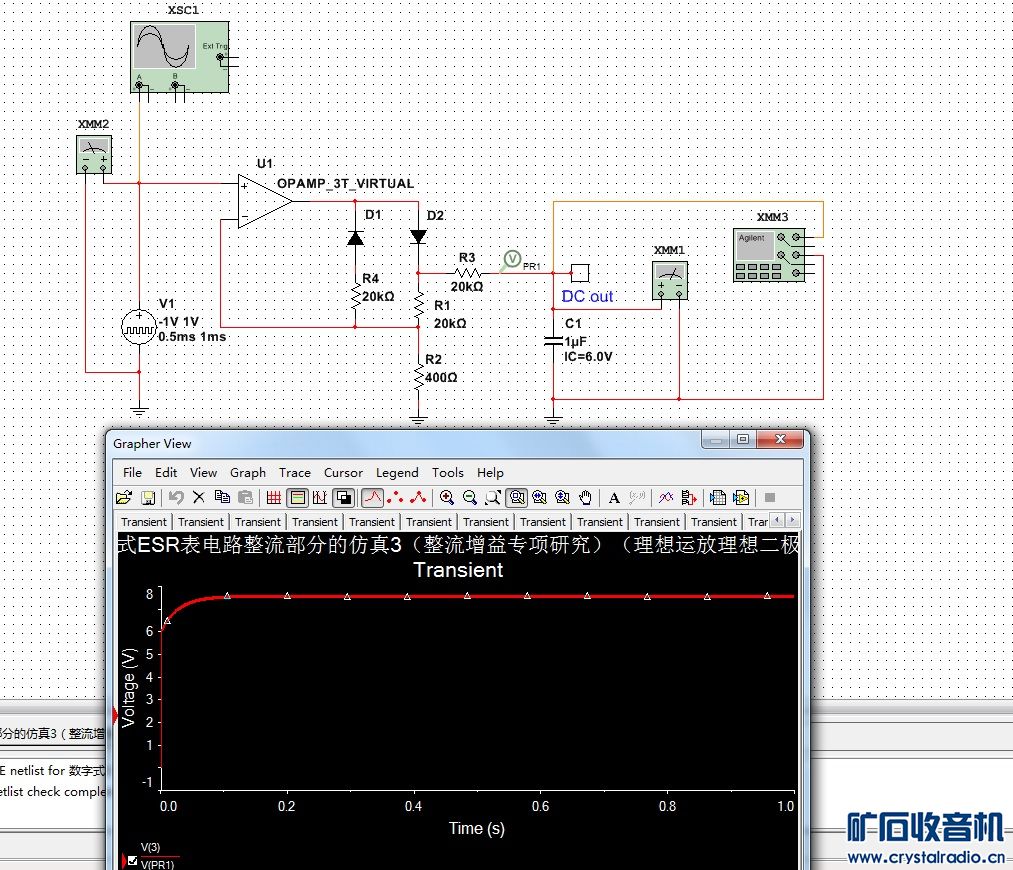Click the Delete X icon in Grapher toolbar
This screenshot has height=870, width=1013.
[x=198, y=497]
